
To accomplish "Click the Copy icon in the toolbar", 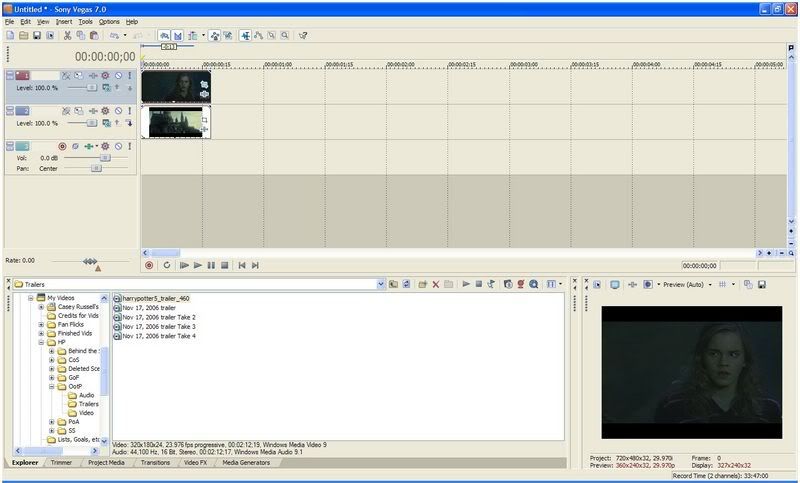I will 81,35.
